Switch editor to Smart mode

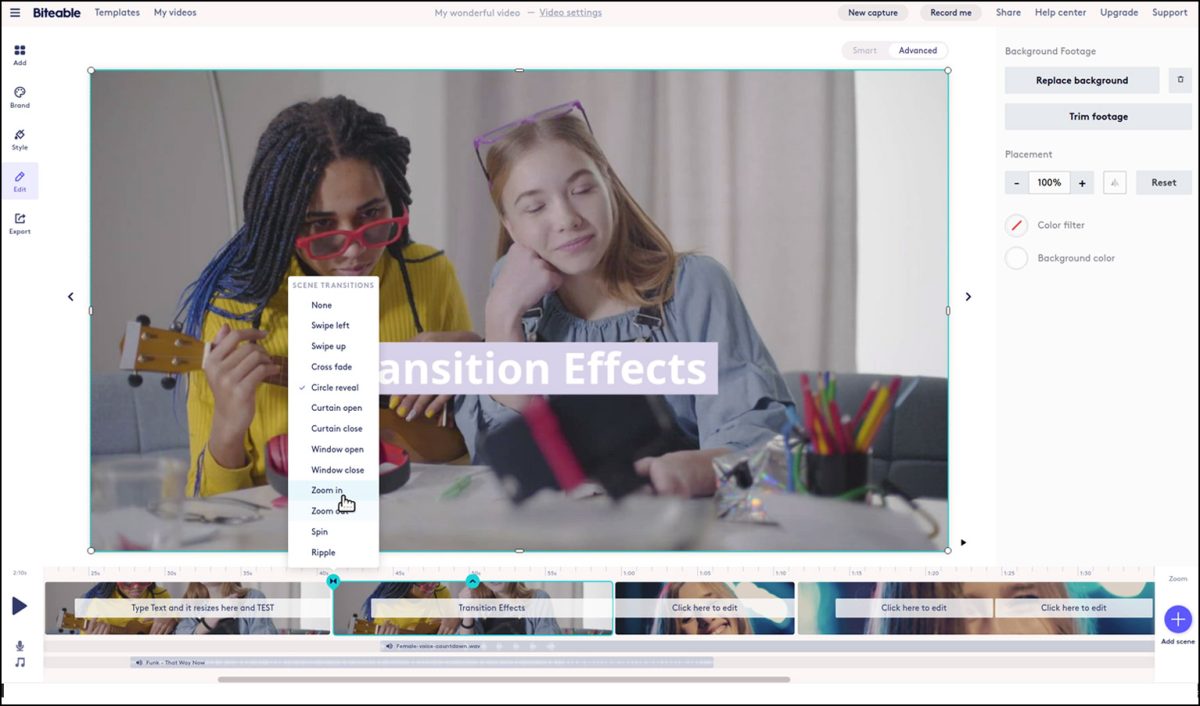pyautogui.click(x=865, y=50)
